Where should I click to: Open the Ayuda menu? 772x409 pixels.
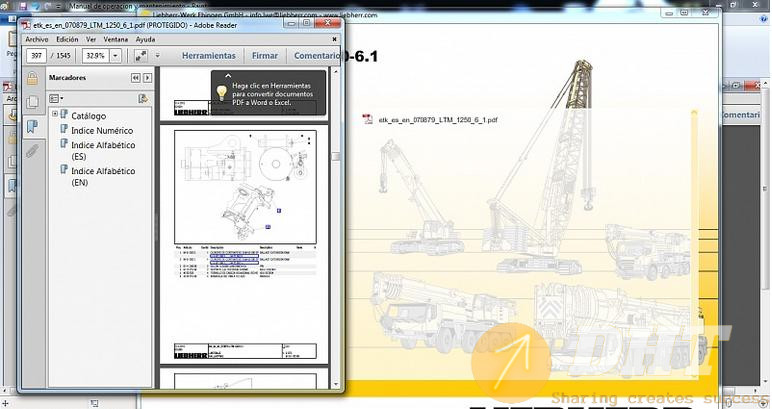click(145, 39)
